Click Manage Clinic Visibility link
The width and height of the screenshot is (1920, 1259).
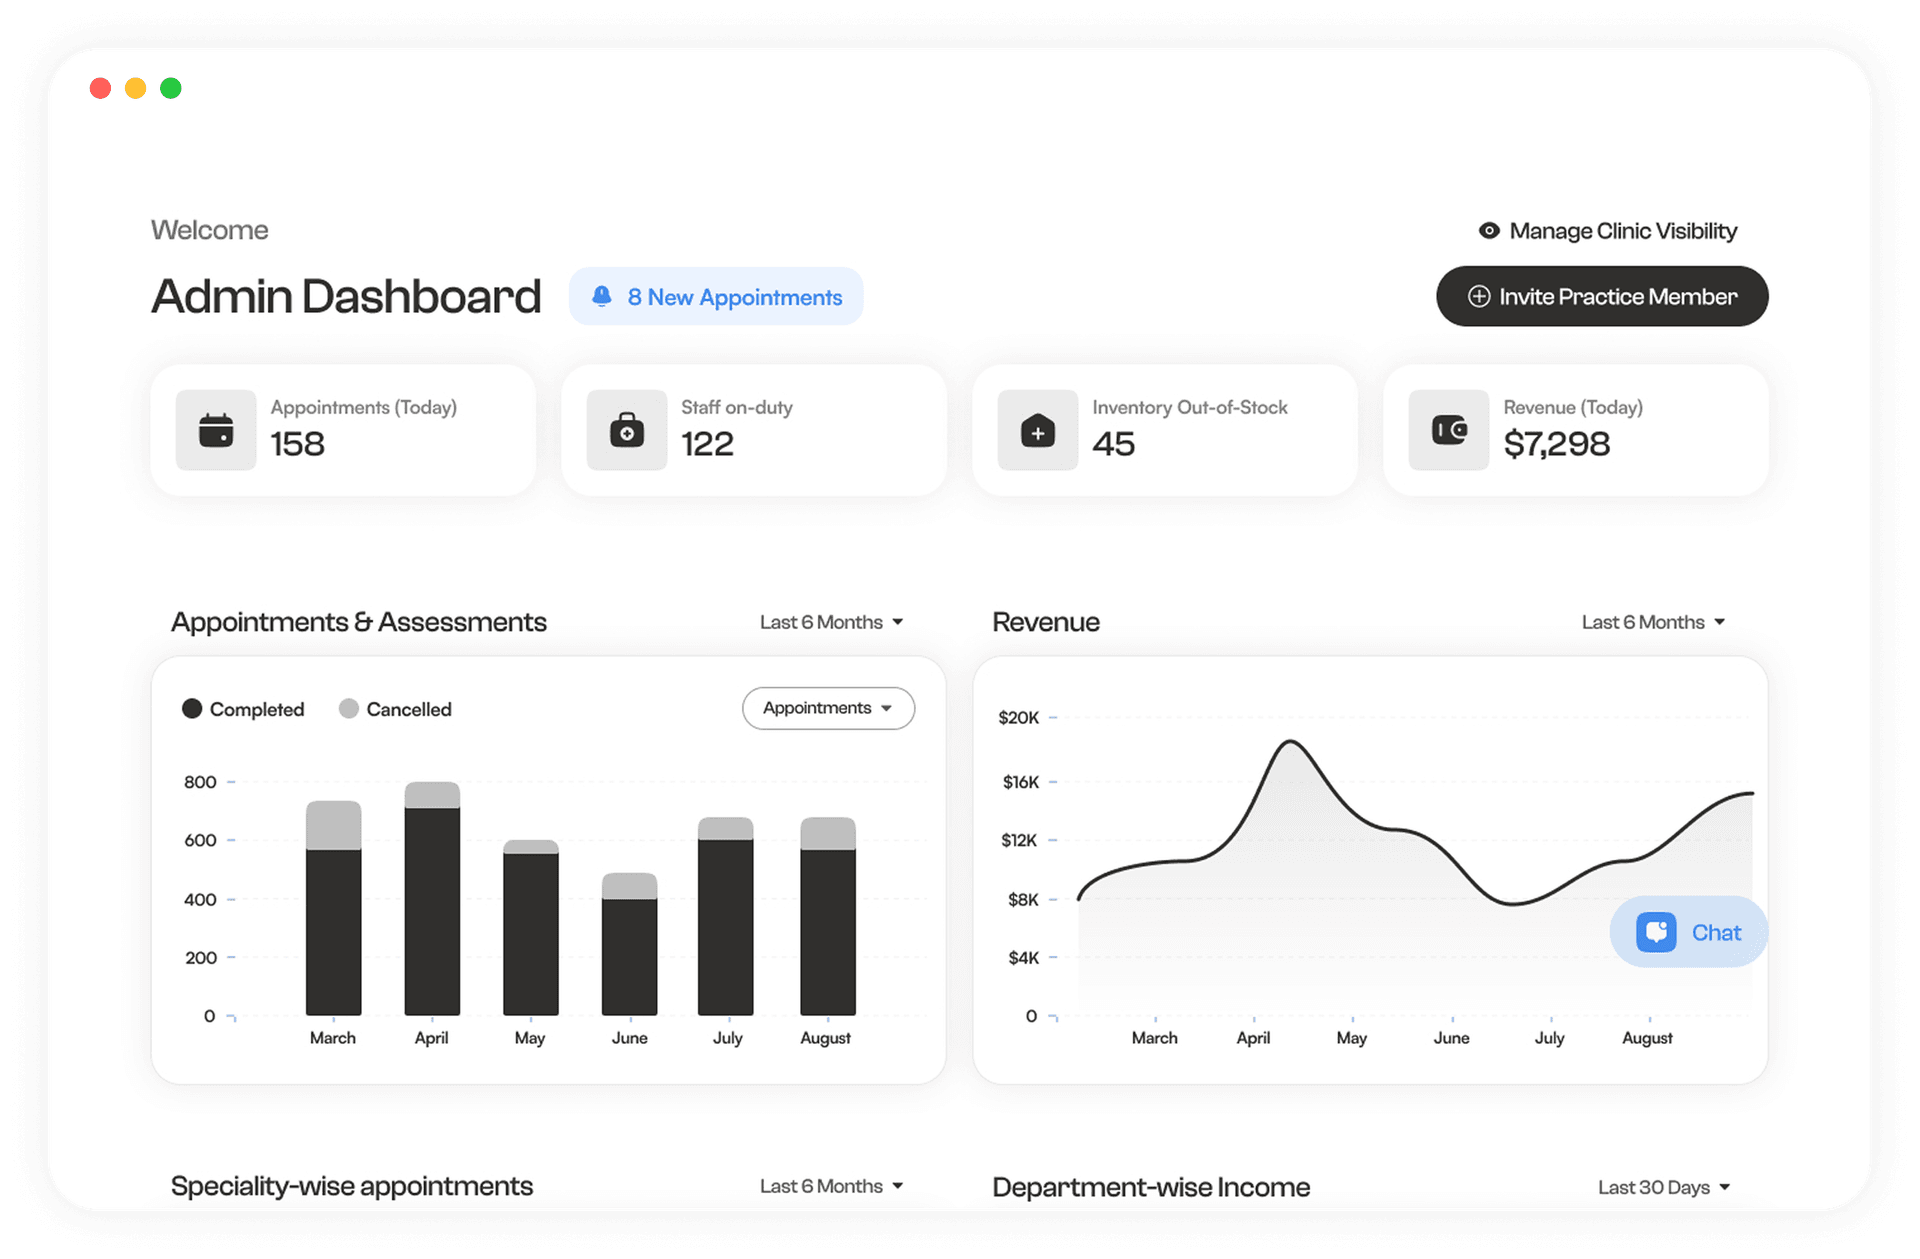click(1622, 231)
